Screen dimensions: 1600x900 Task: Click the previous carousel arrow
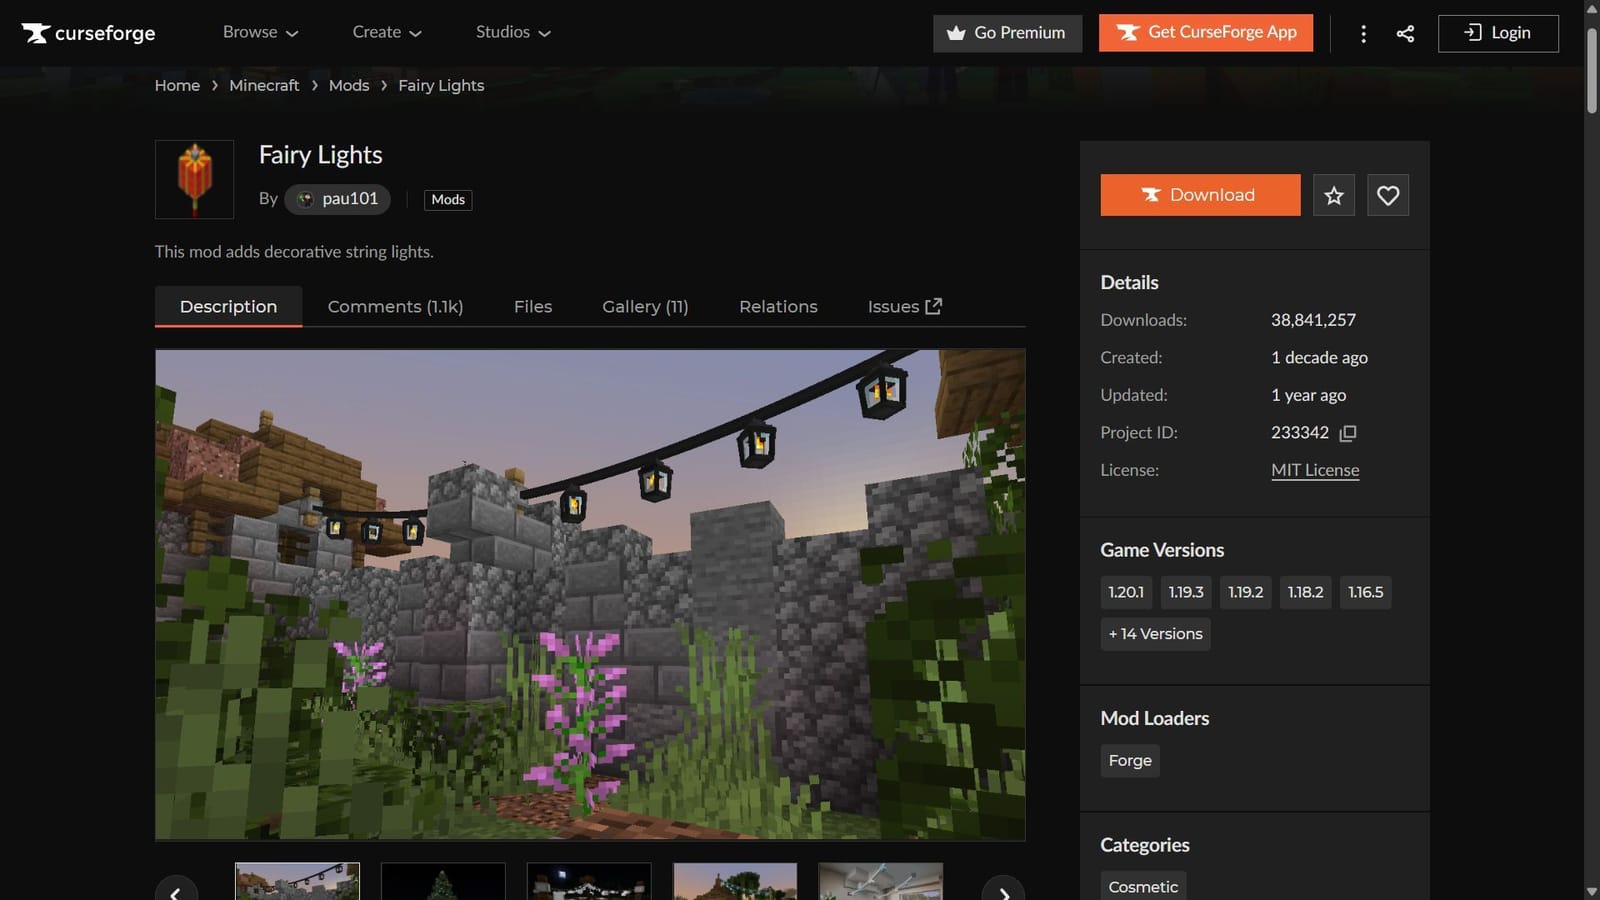click(177, 892)
